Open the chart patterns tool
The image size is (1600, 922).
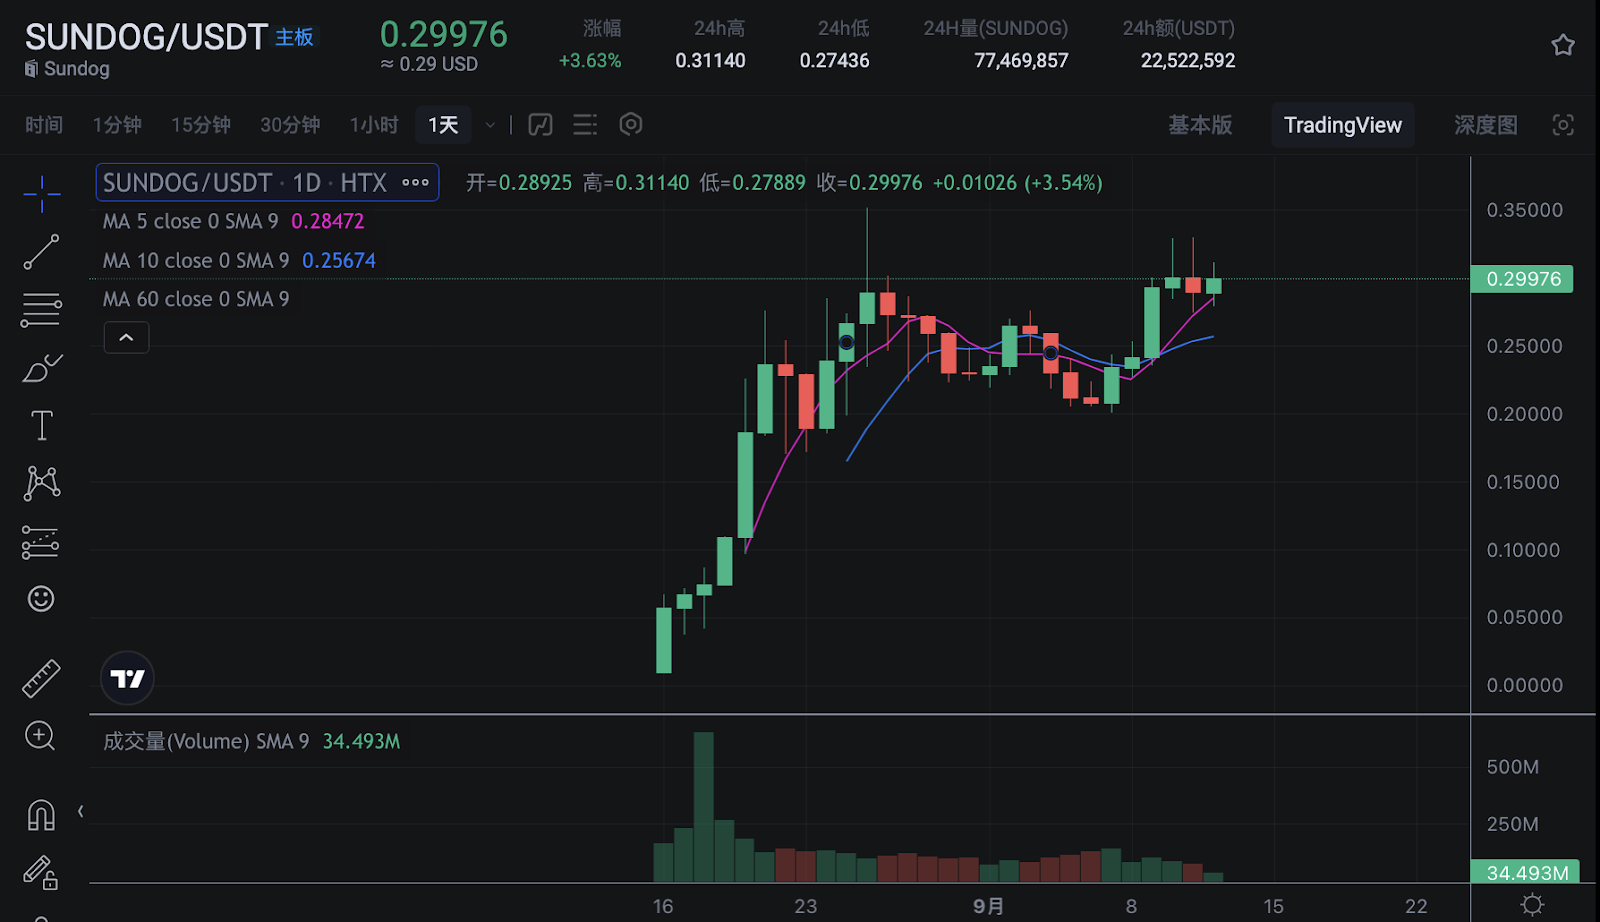42,483
